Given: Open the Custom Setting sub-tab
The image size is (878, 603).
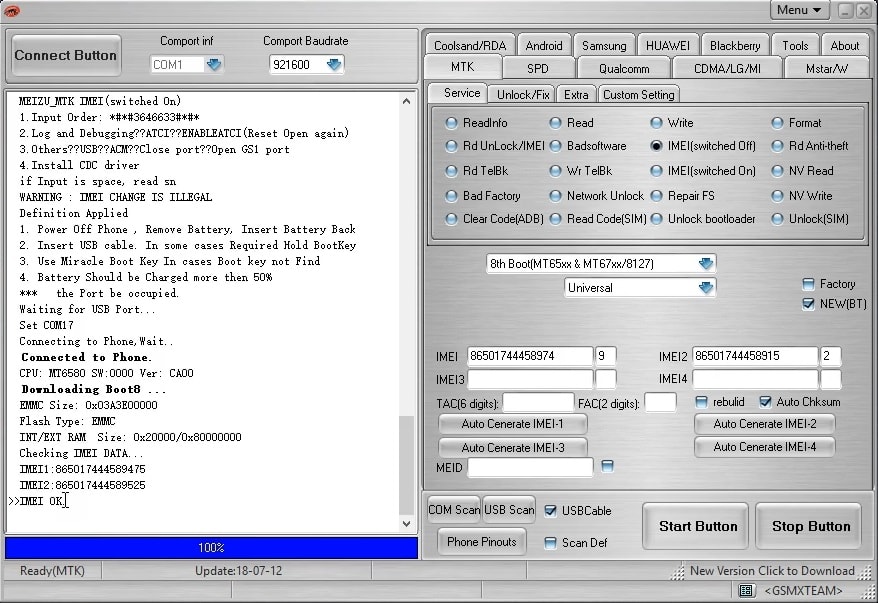Looking at the screenshot, I should point(638,95).
